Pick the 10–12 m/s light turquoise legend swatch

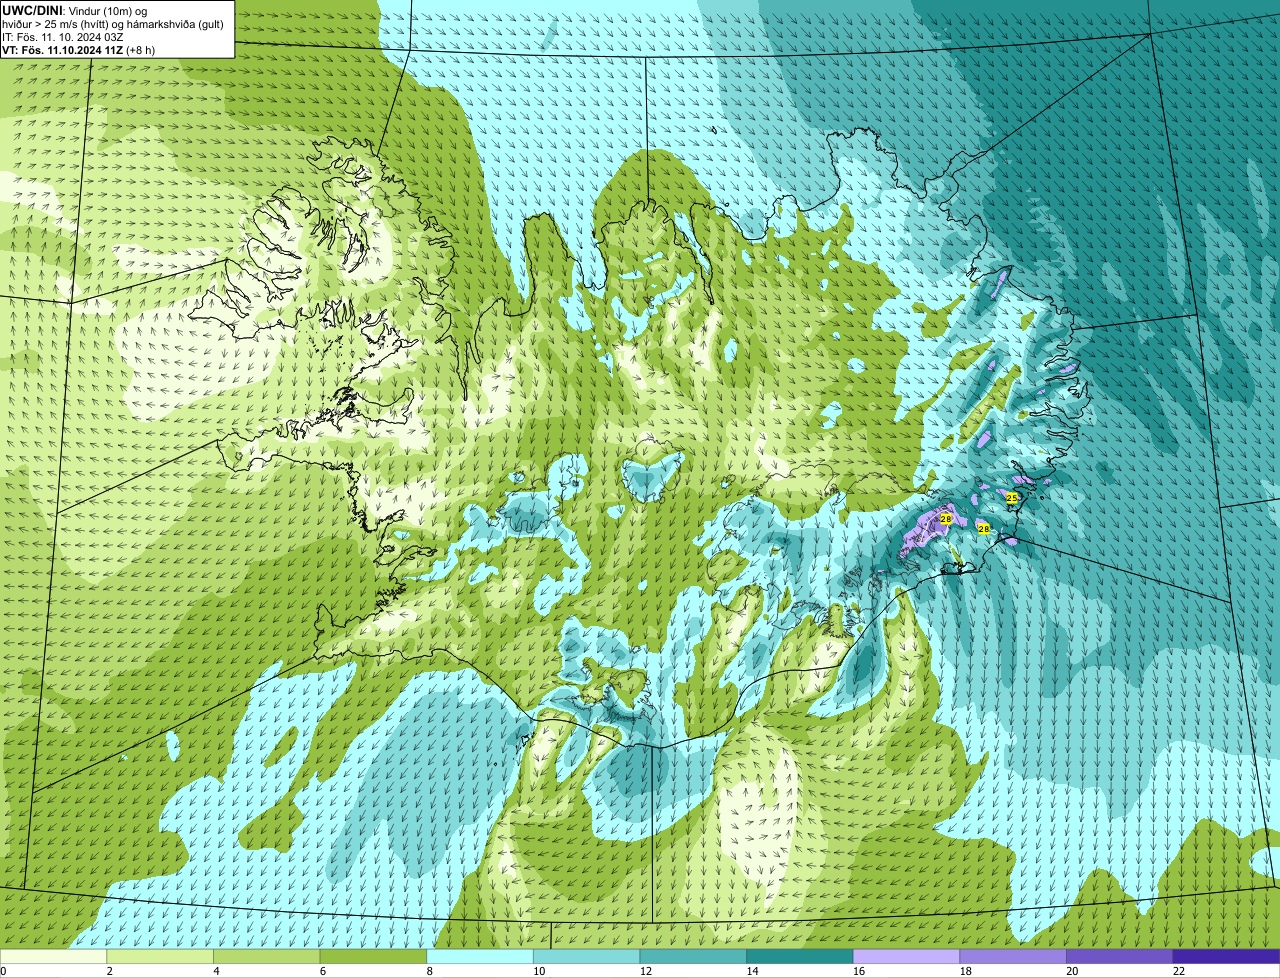[586, 956]
